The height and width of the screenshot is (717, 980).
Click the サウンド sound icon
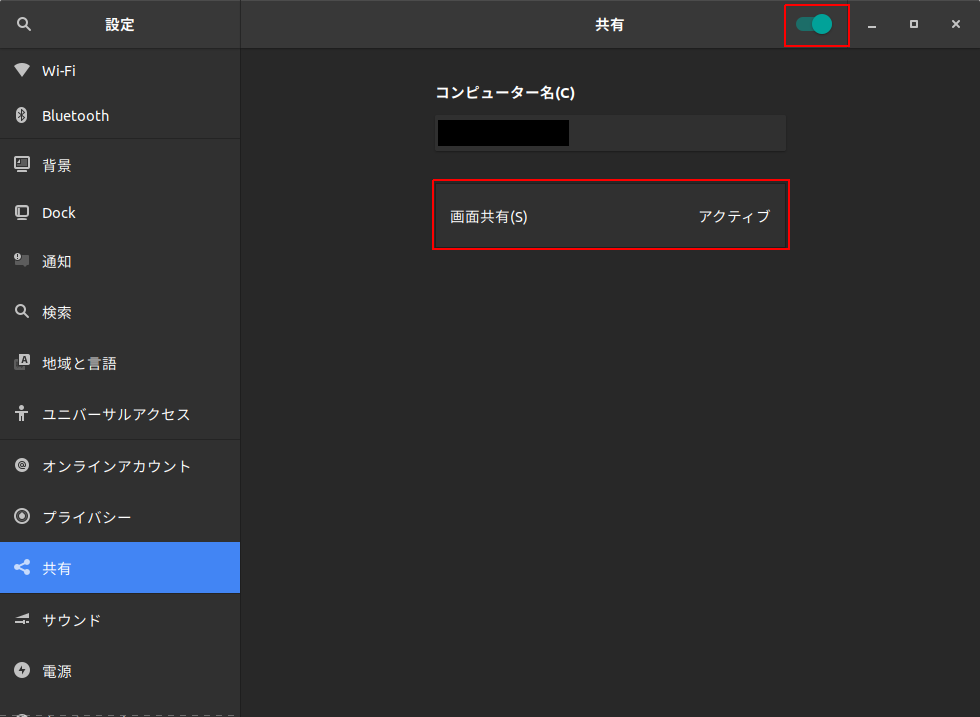[x=22, y=619]
